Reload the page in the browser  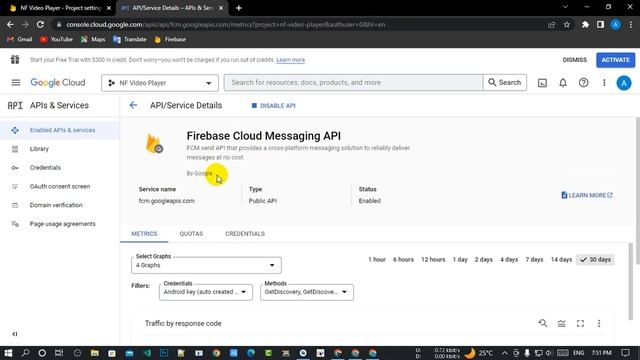(x=40, y=24)
